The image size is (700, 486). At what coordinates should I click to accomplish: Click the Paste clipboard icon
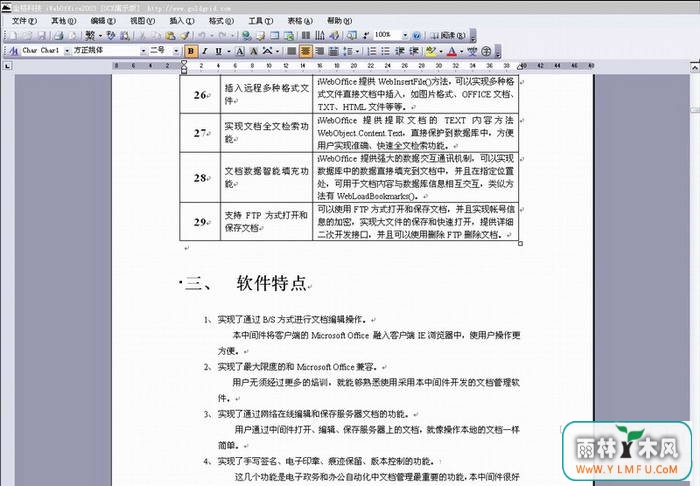(170, 36)
